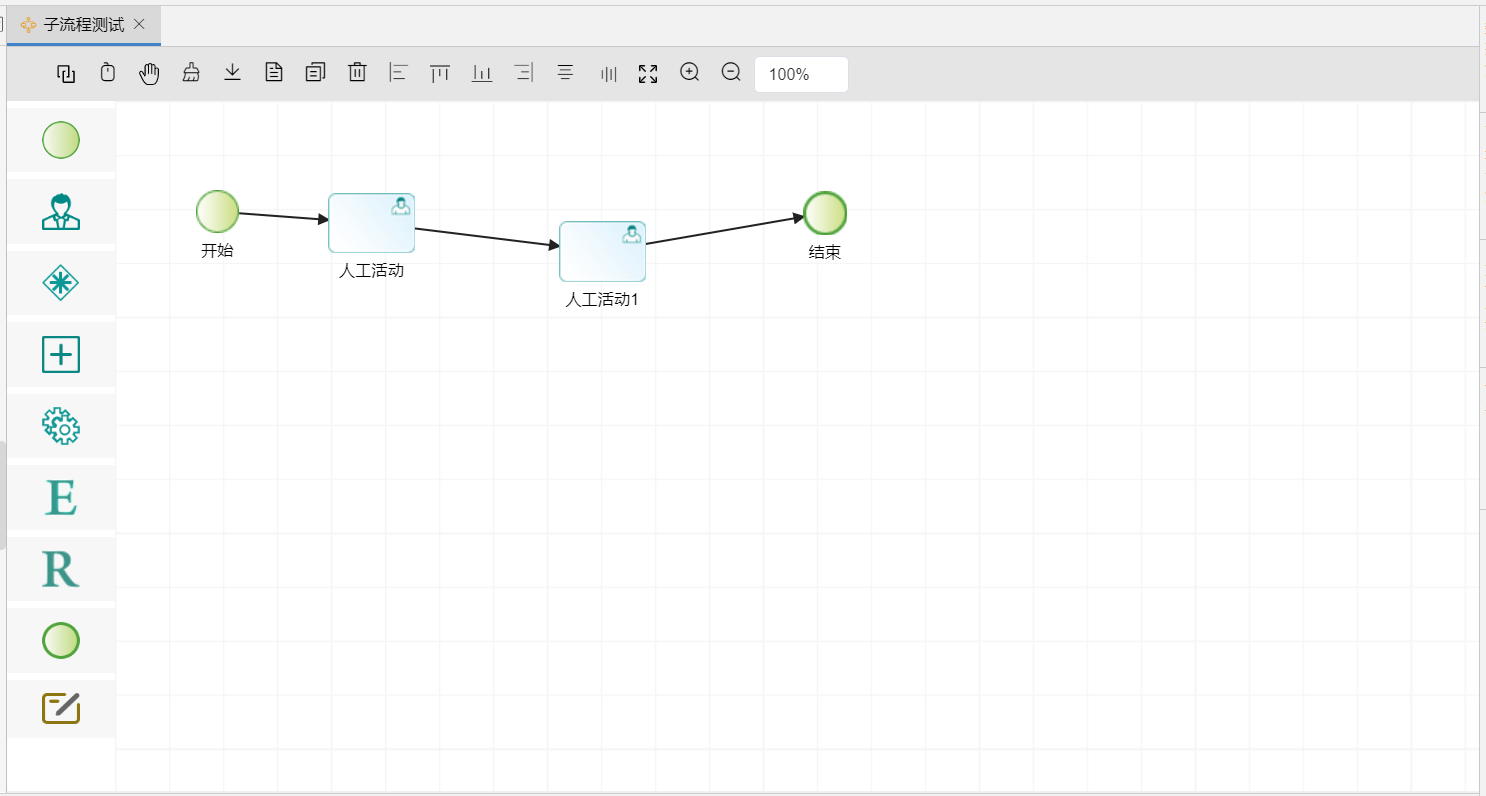Pick the gear service task palette icon
Viewport: 1486px width, 796px height.
click(61, 426)
